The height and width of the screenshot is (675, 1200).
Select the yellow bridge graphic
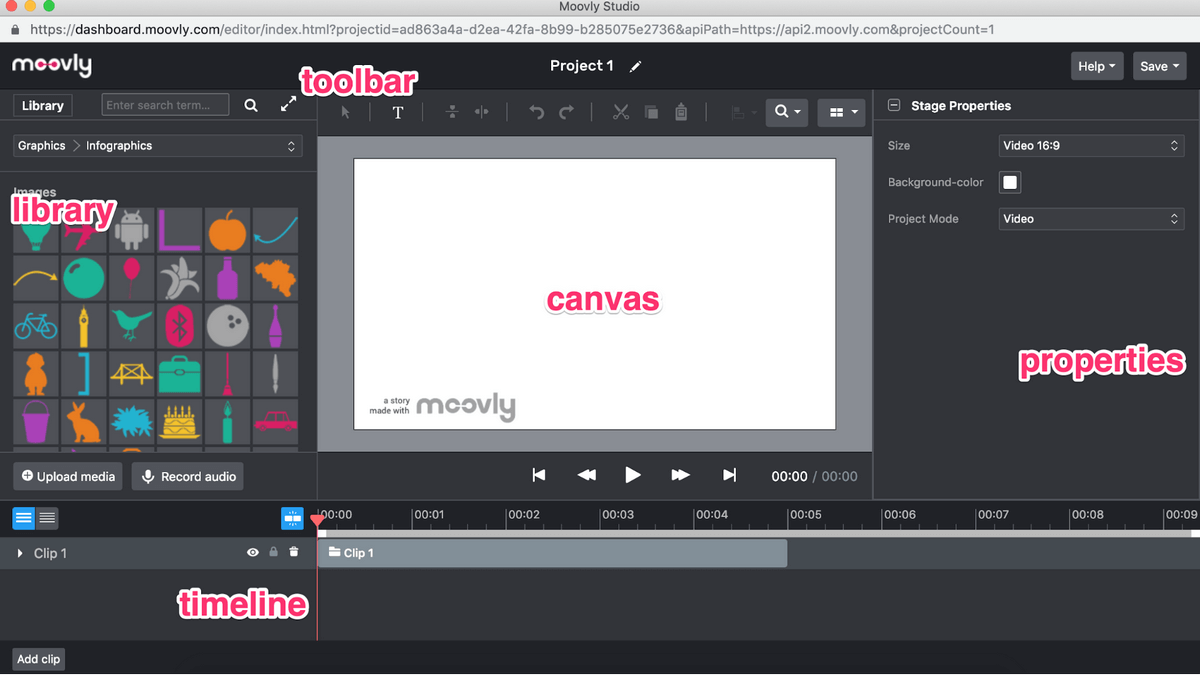132,373
